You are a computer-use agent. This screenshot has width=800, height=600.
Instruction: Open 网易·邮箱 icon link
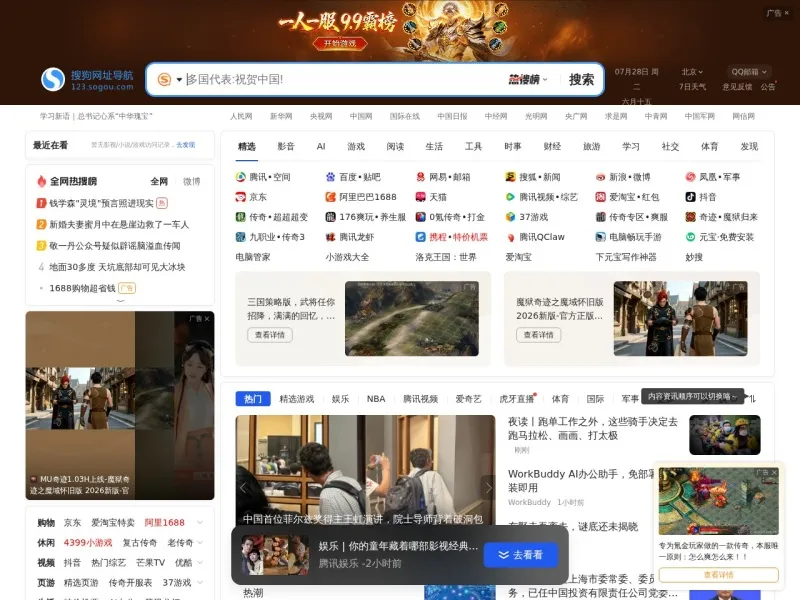(420, 177)
